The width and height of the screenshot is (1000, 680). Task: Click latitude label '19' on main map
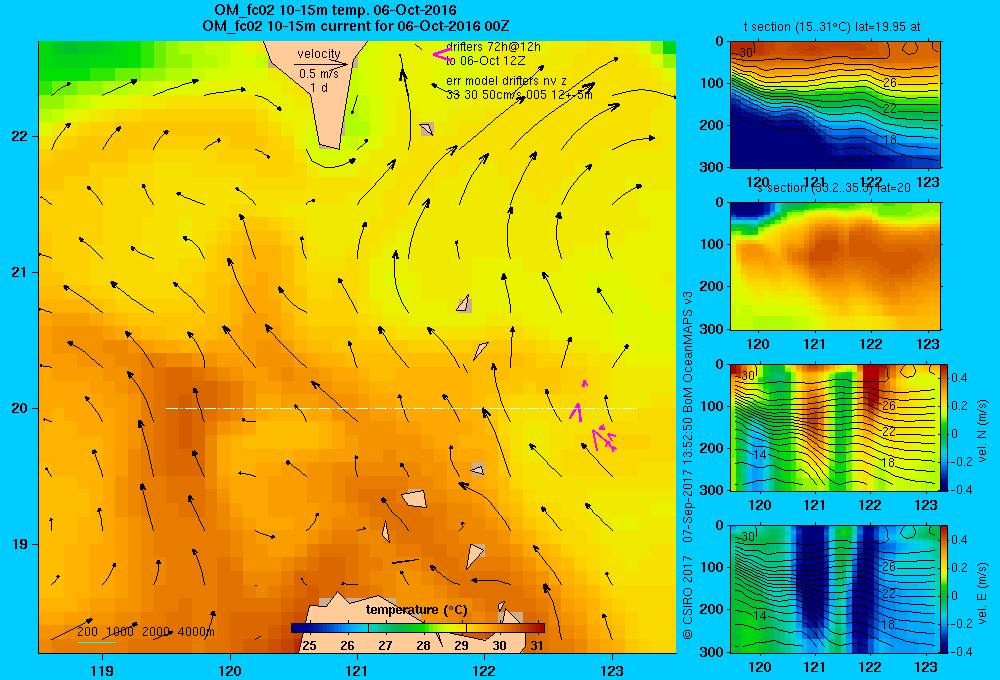tap(19, 544)
